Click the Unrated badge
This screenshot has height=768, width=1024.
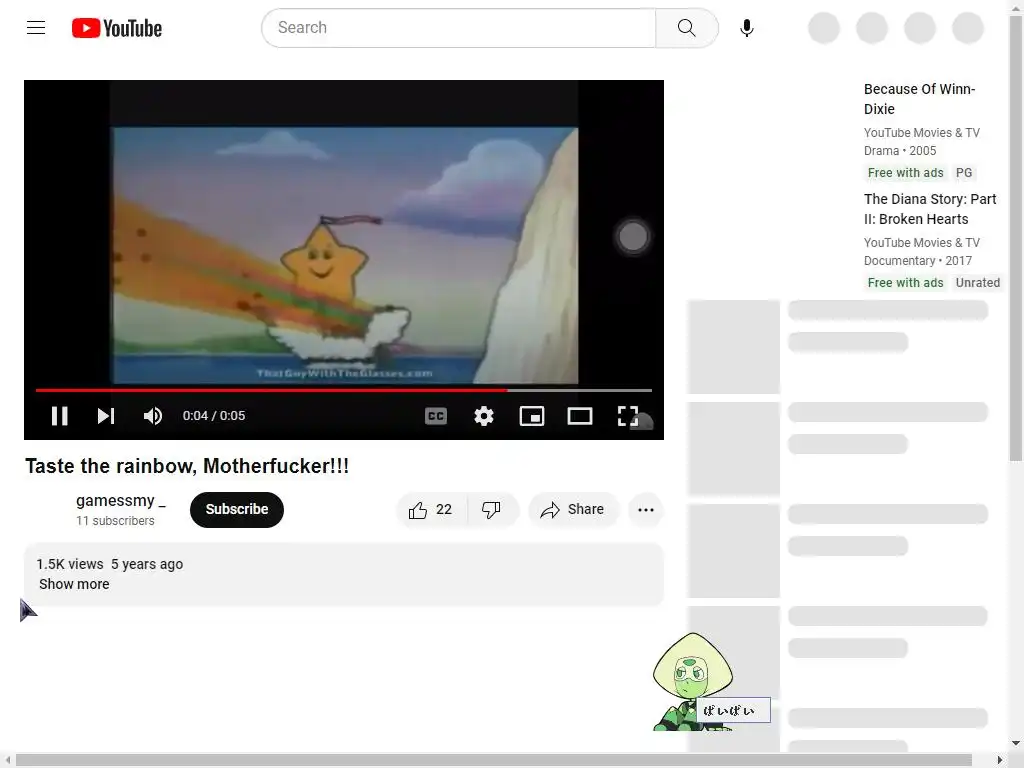tap(977, 283)
